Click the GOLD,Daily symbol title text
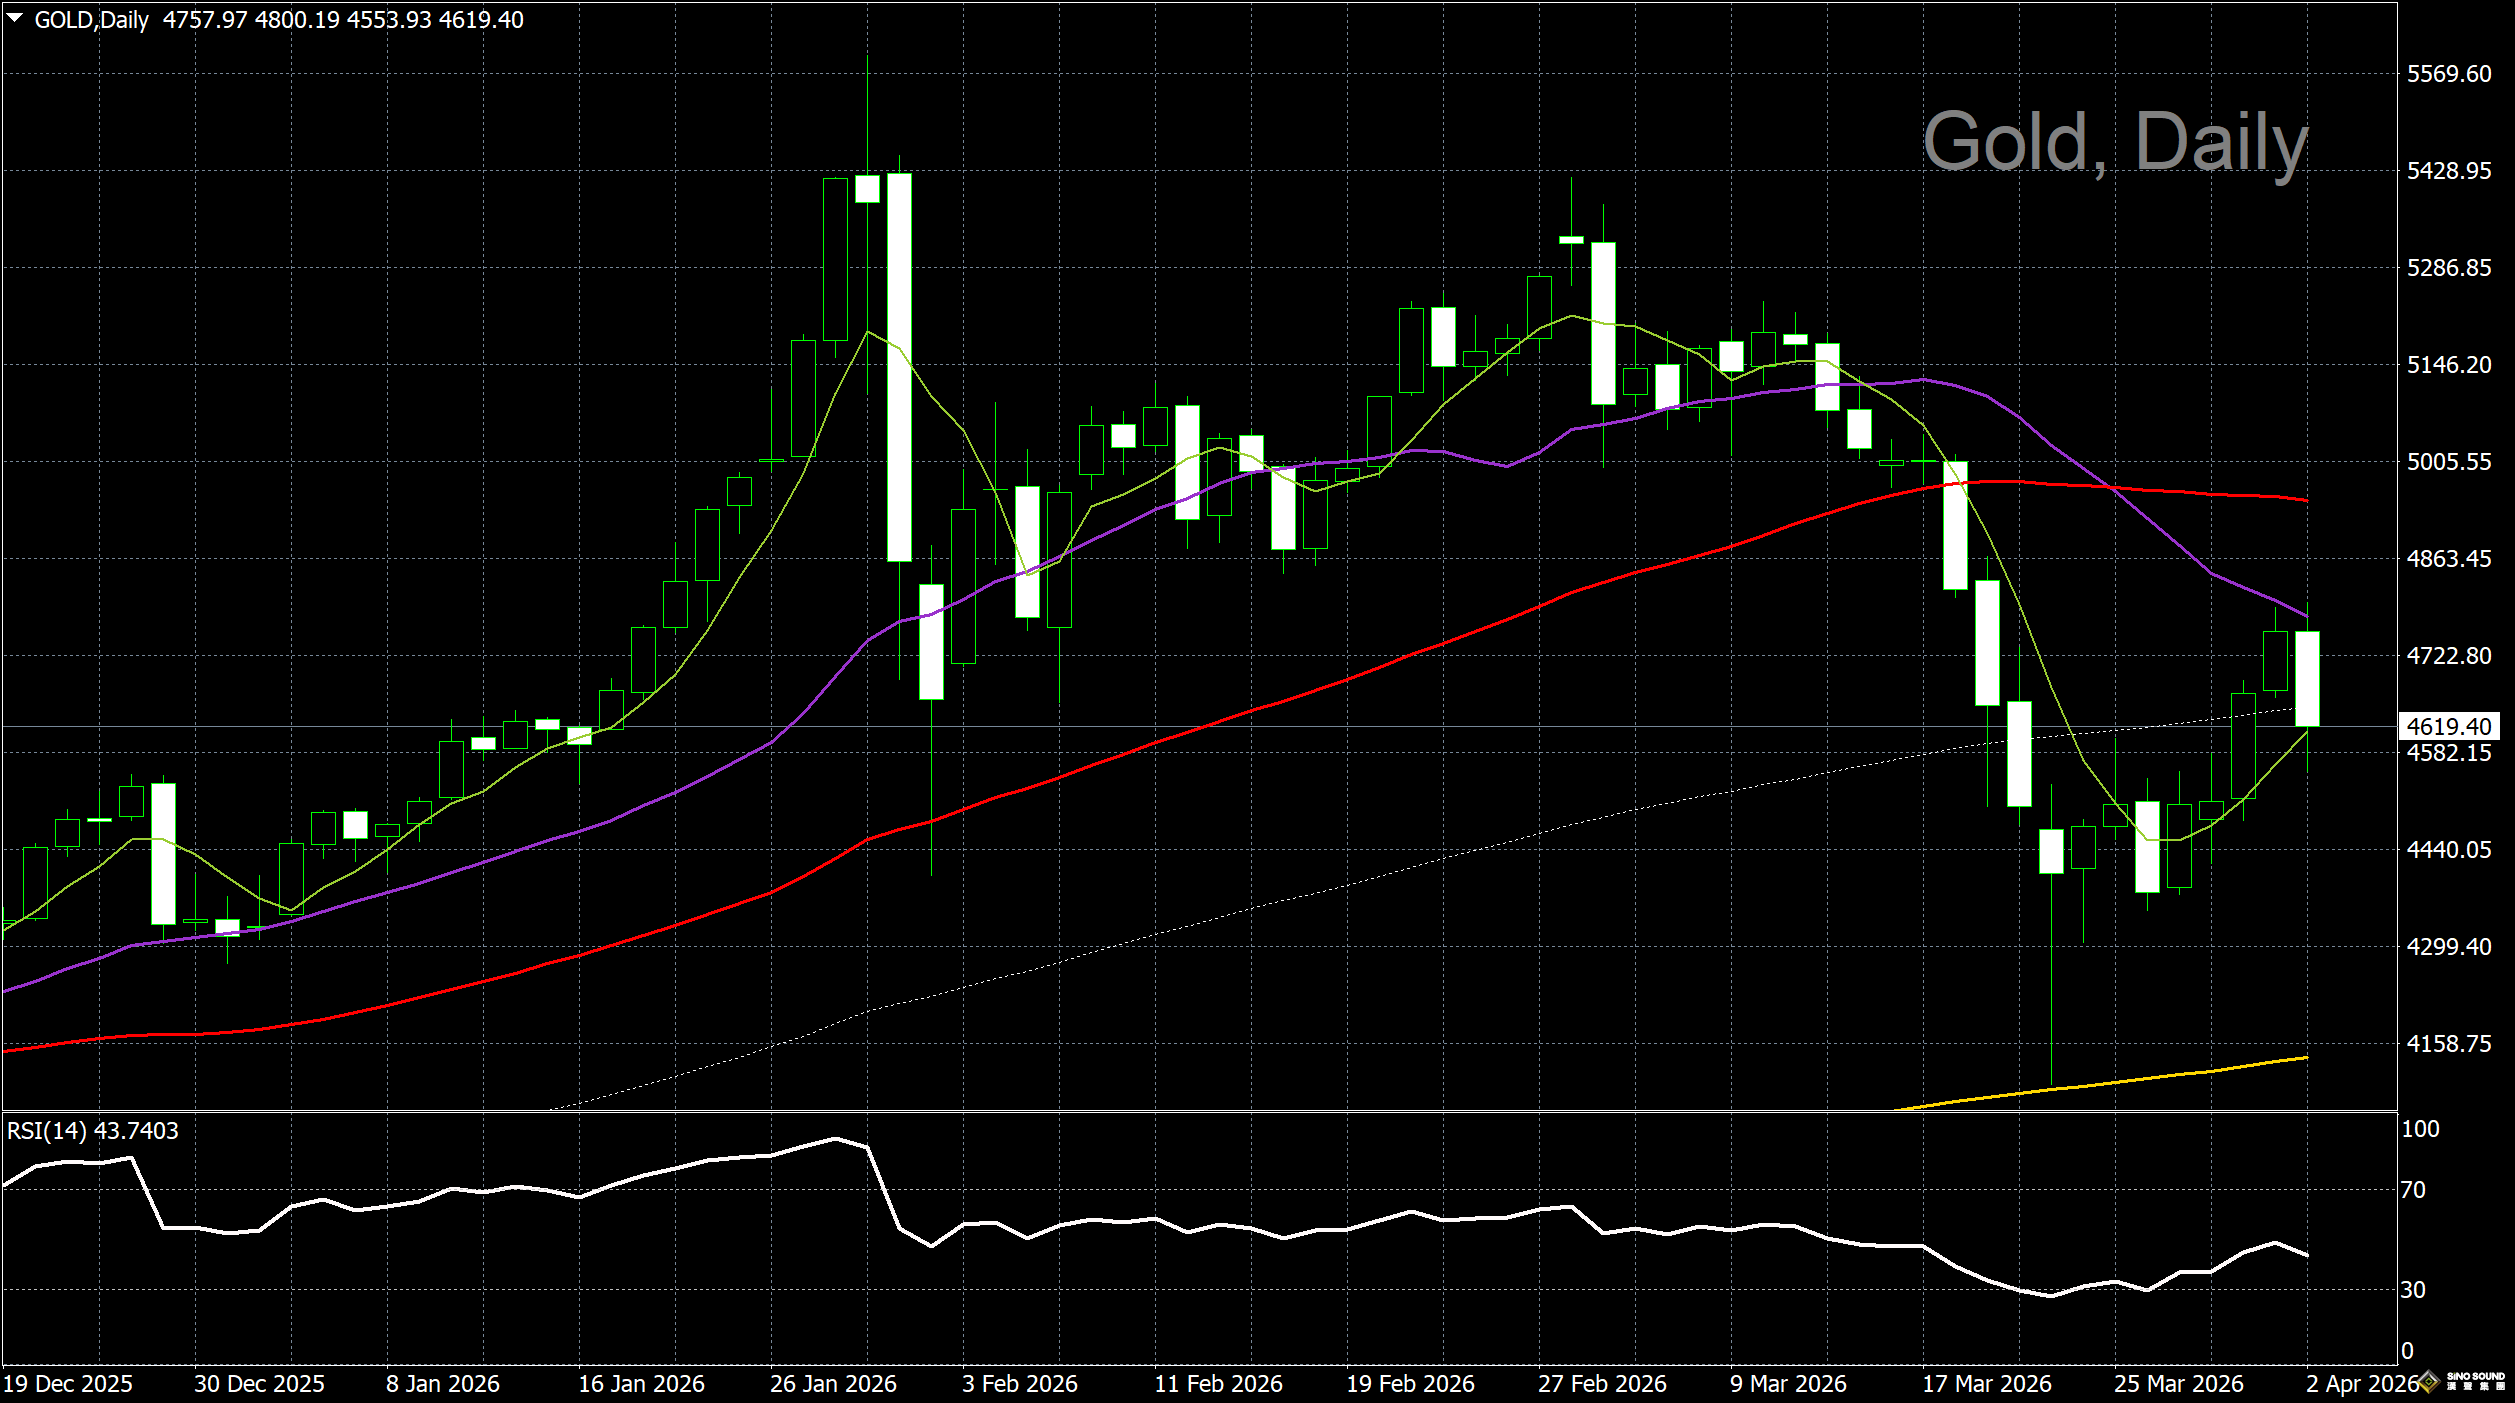This screenshot has height=1403, width=2515. pyautogui.click(x=91, y=20)
